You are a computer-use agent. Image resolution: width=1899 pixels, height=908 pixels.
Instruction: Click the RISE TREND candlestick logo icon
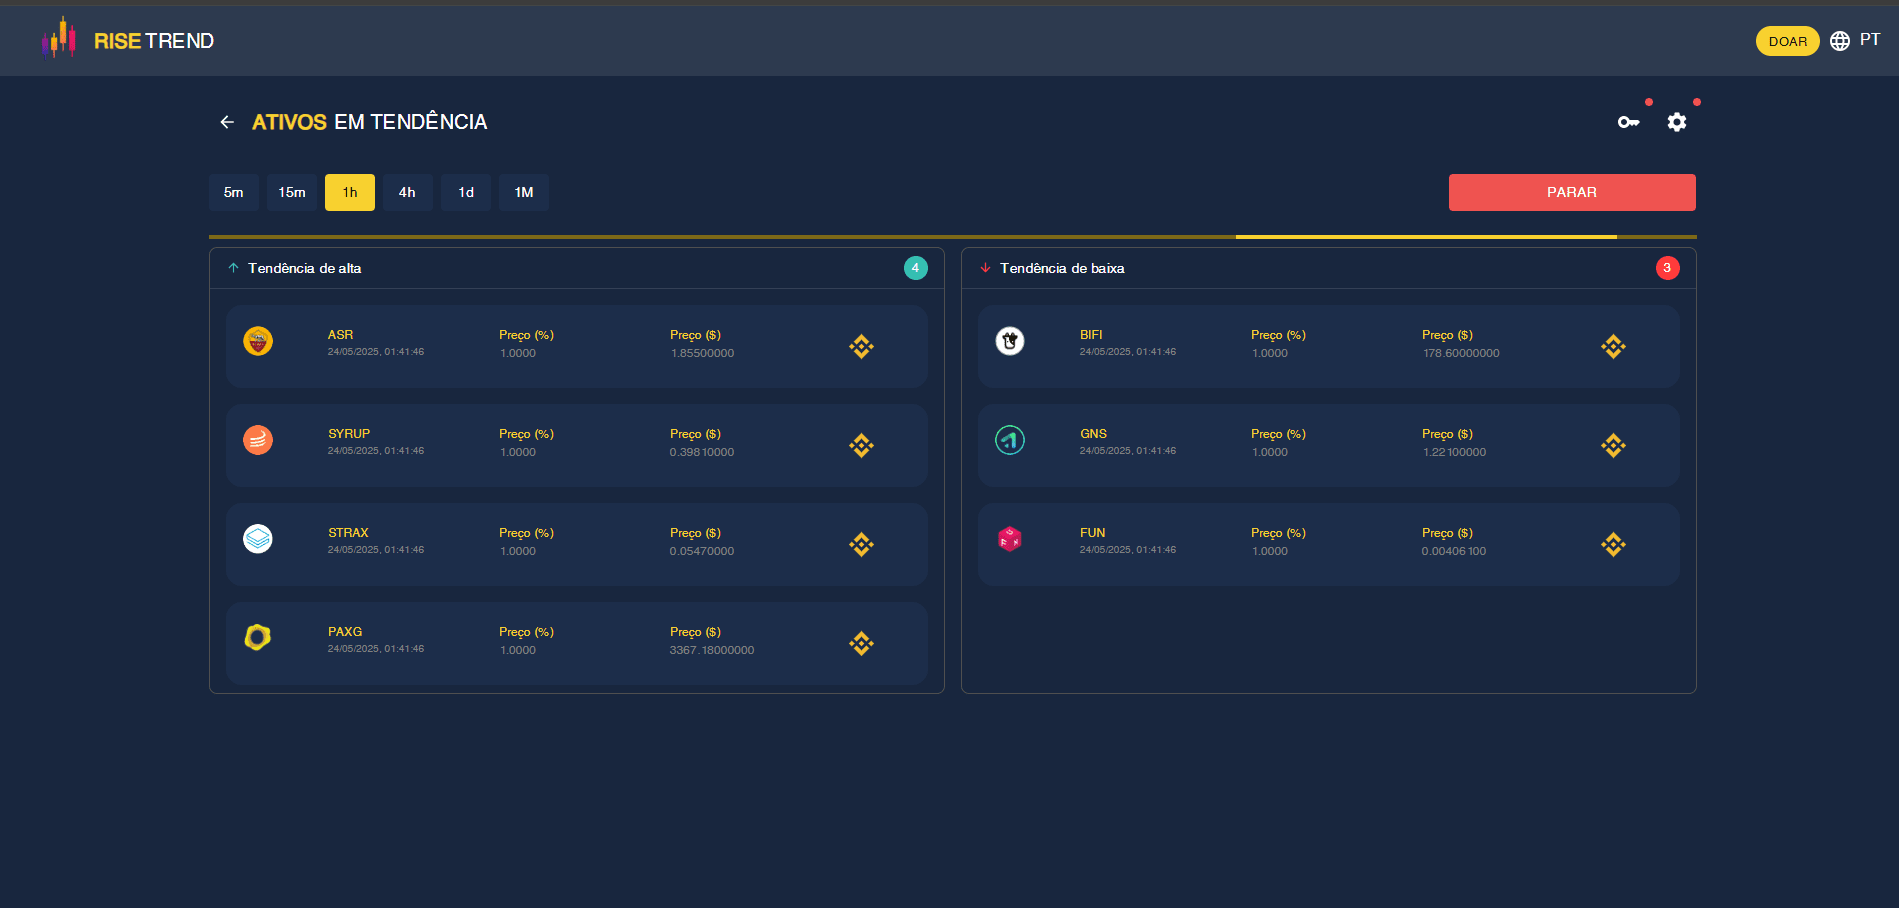(x=59, y=38)
